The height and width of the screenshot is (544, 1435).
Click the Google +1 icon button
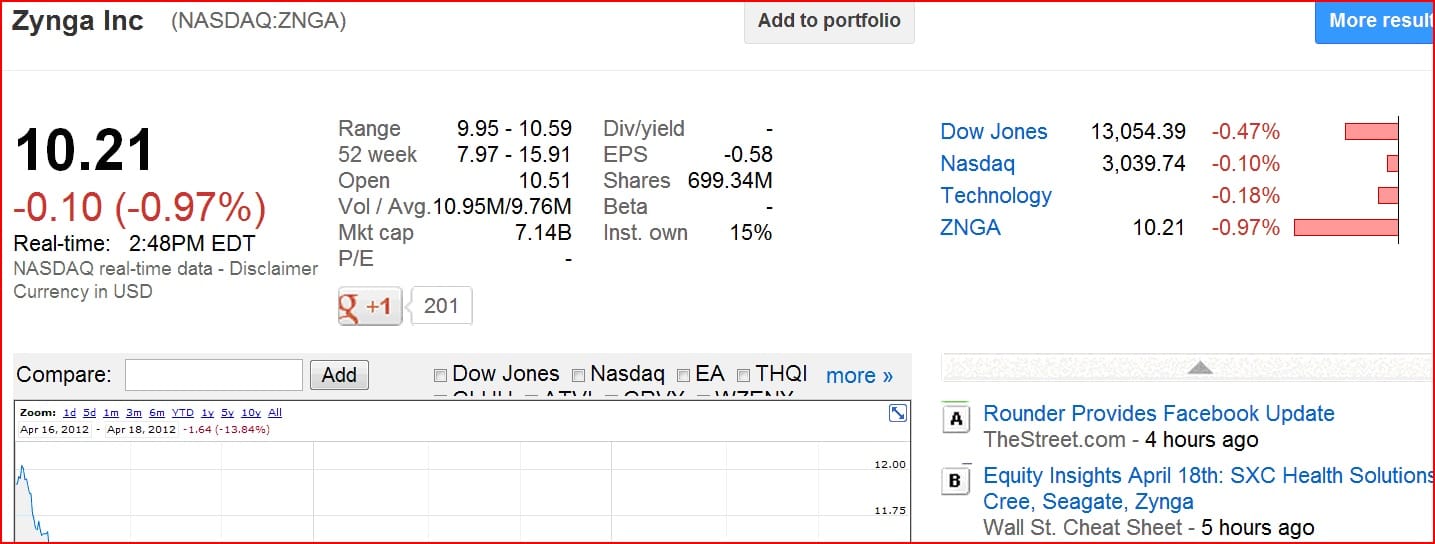pyautogui.click(x=370, y=307)
